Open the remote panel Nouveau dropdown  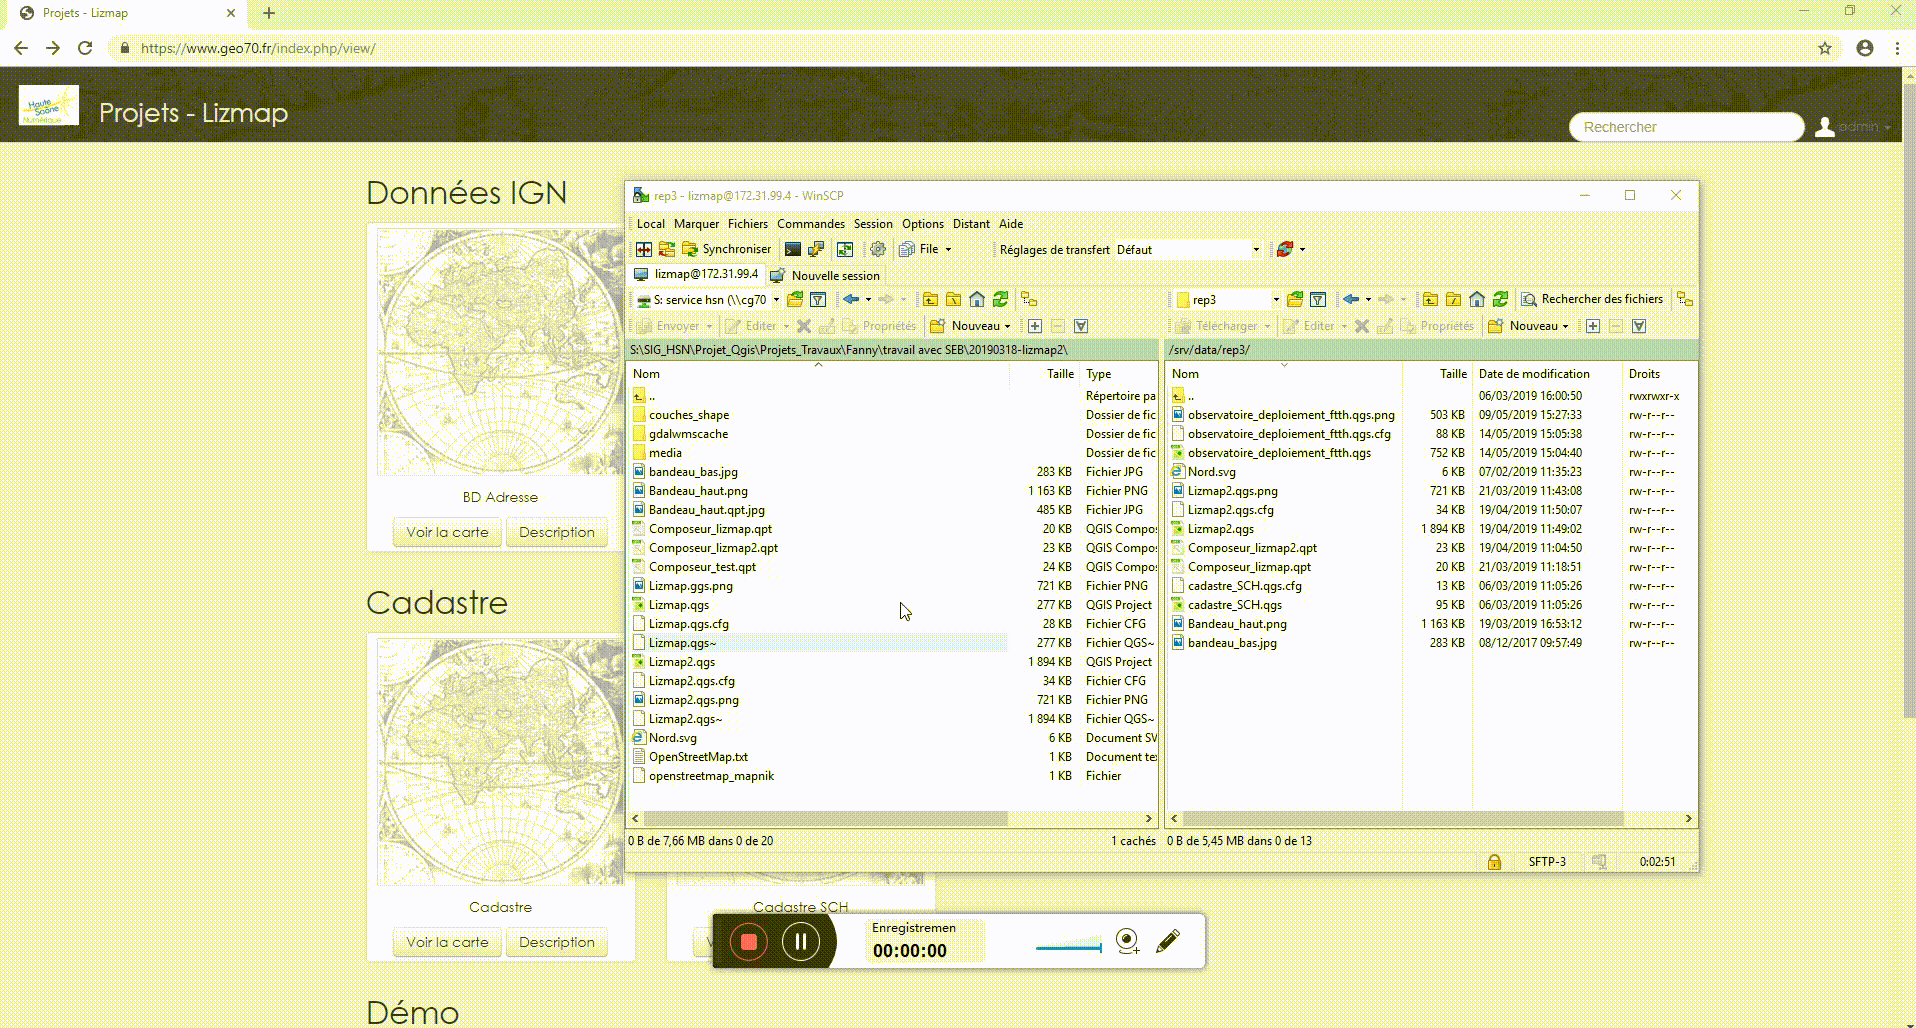coord(1529,326)
